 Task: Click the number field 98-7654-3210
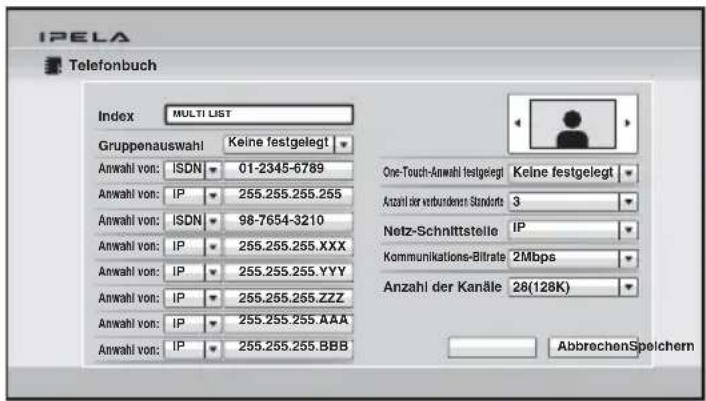tap(288, 221)
